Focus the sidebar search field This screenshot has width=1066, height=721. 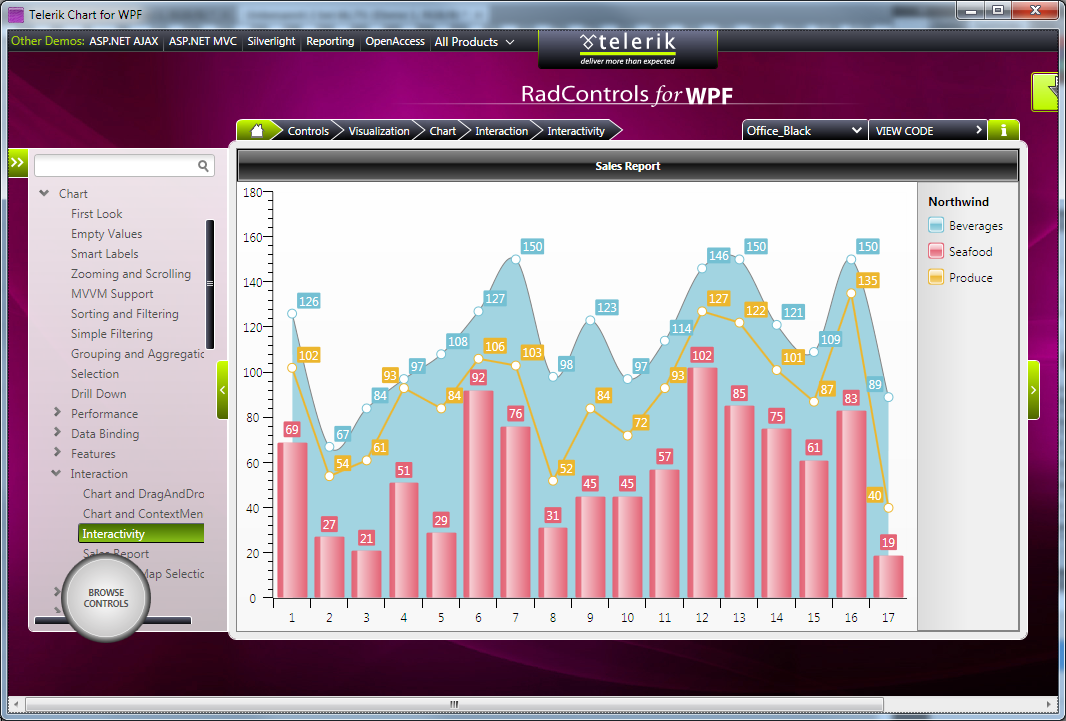(x=124, y=166)
